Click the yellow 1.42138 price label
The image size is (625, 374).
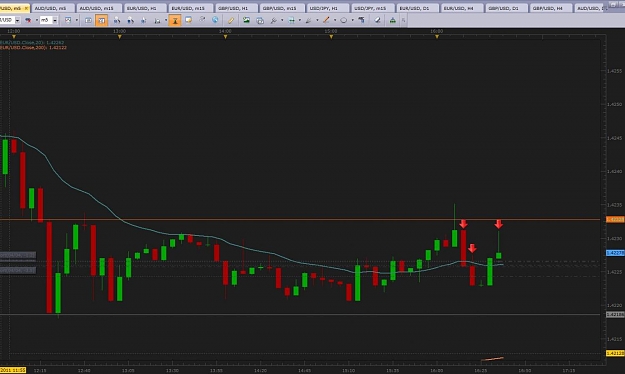(615, 353)
